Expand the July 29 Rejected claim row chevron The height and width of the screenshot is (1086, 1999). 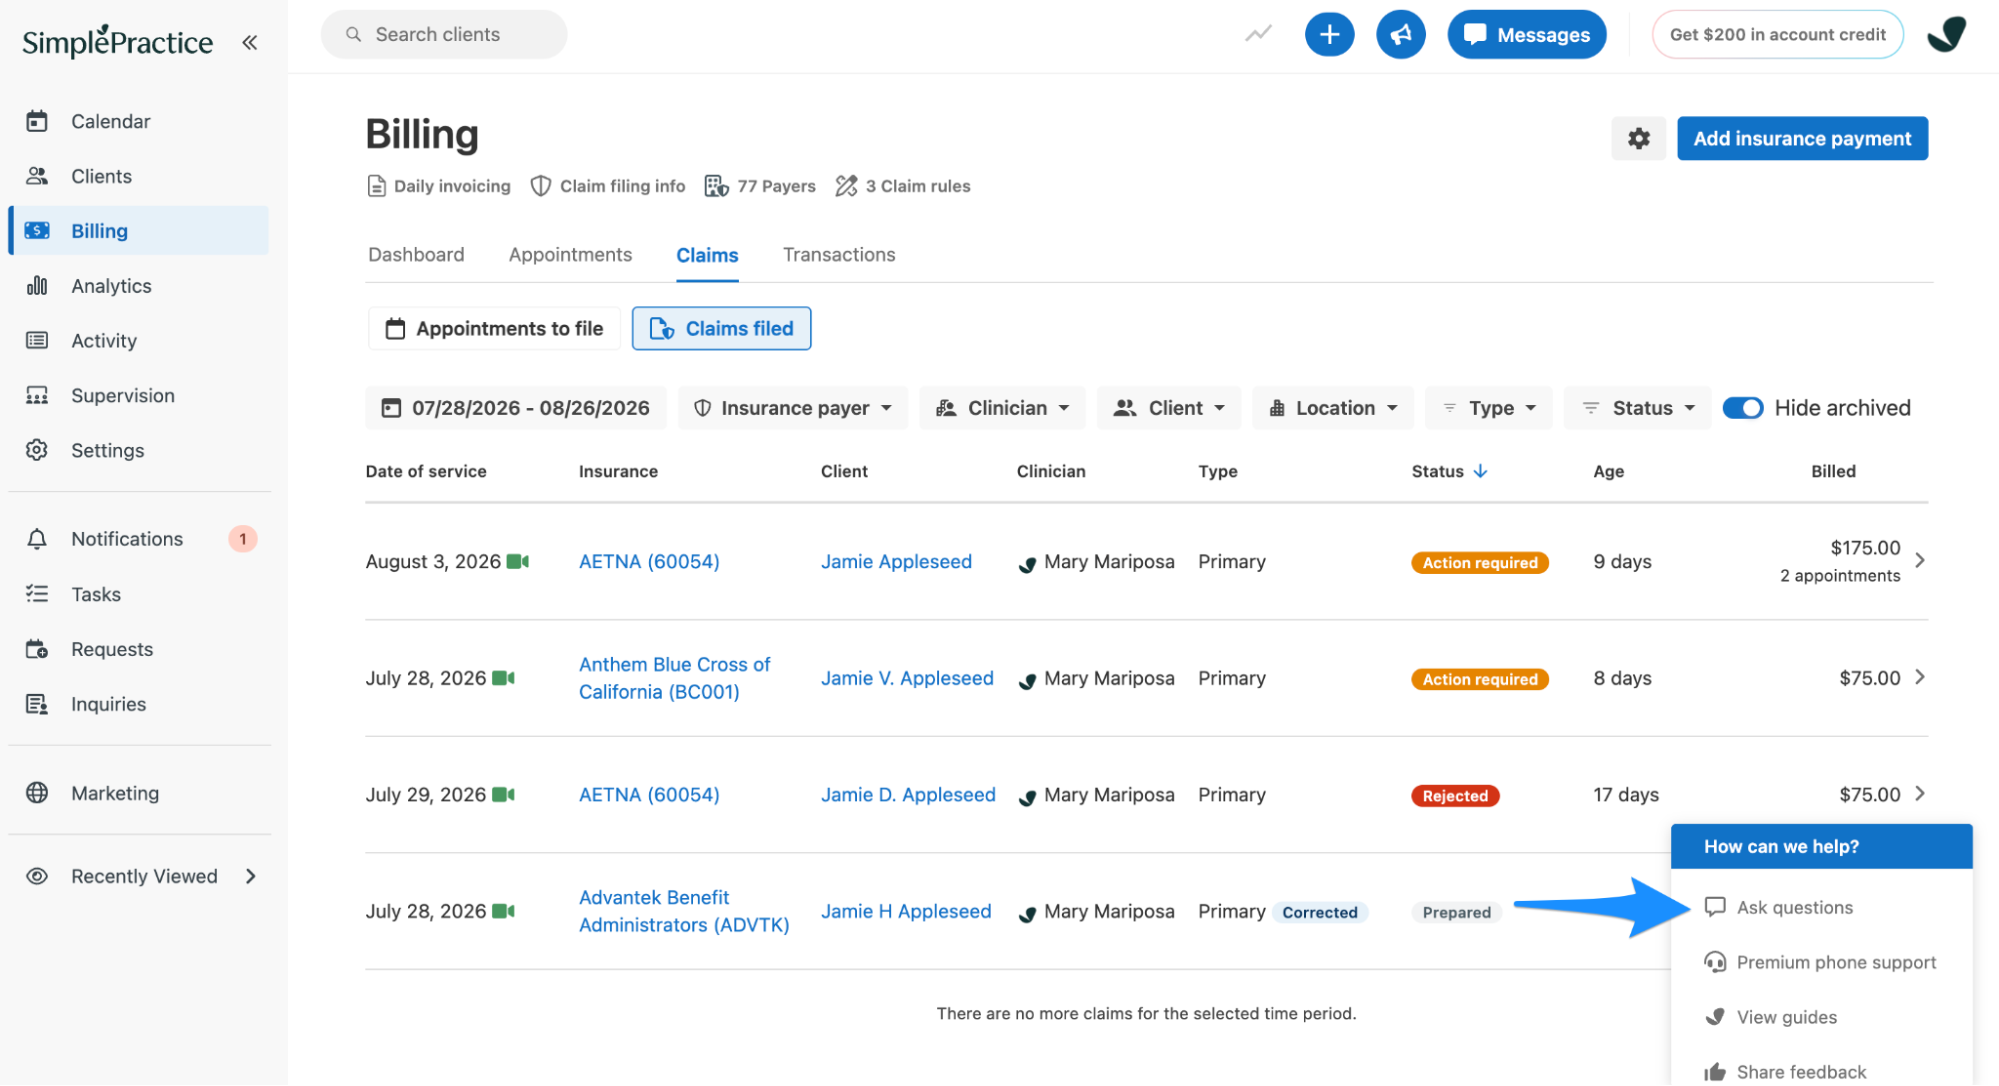coord(1920,794)
